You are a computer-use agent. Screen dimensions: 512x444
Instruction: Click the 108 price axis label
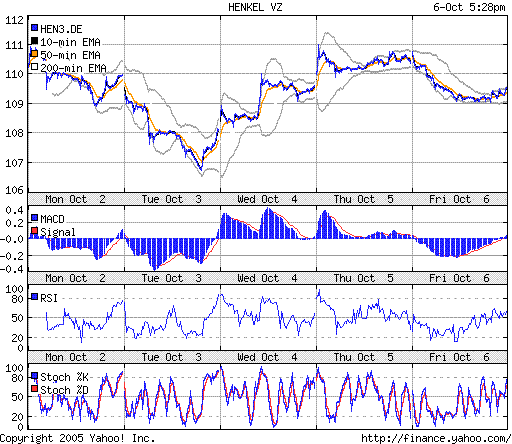[14, 133]
